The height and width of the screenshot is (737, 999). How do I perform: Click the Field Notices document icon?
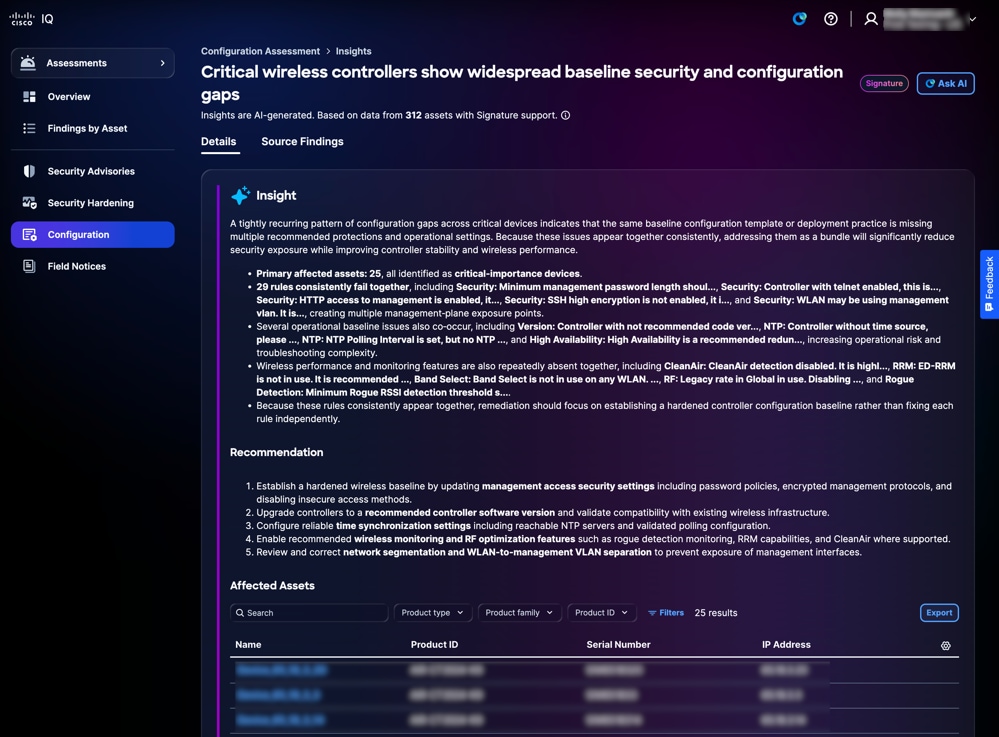point(29,266)
